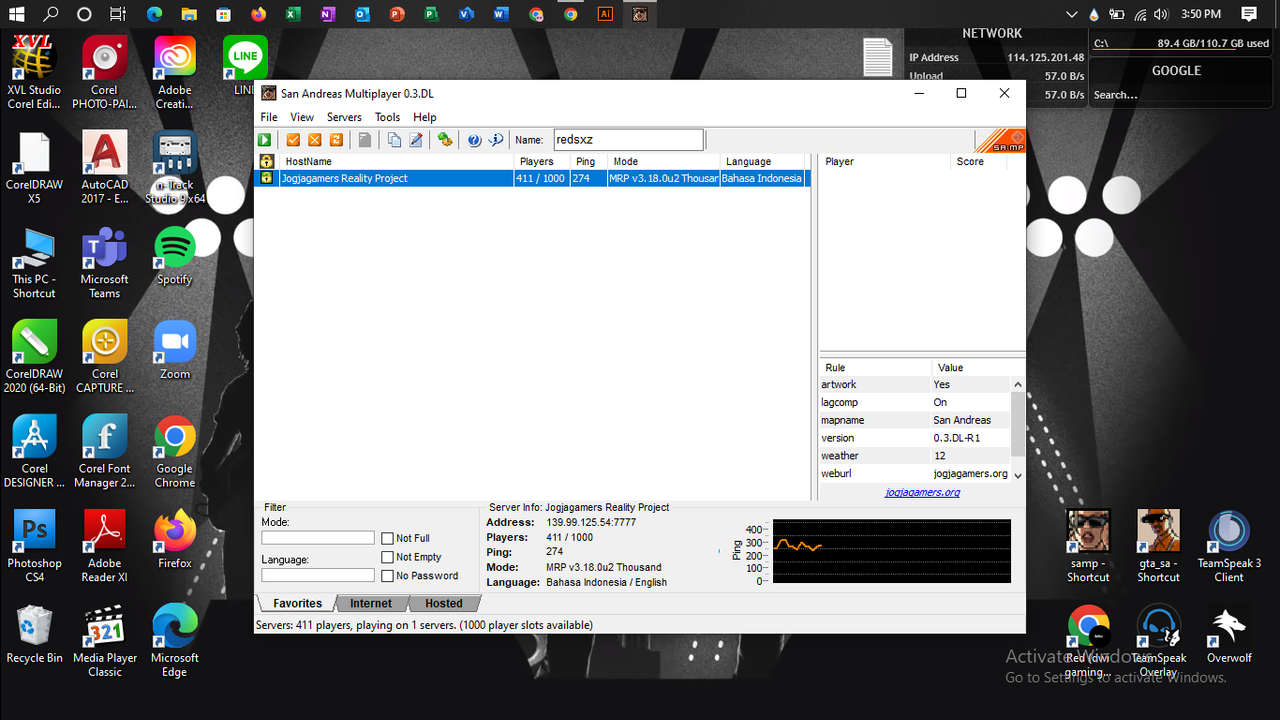The height and width of the screenshot is (720, 1280).
Task: Click the rules list vertical scrollbar
Action: pos(1018,430)
